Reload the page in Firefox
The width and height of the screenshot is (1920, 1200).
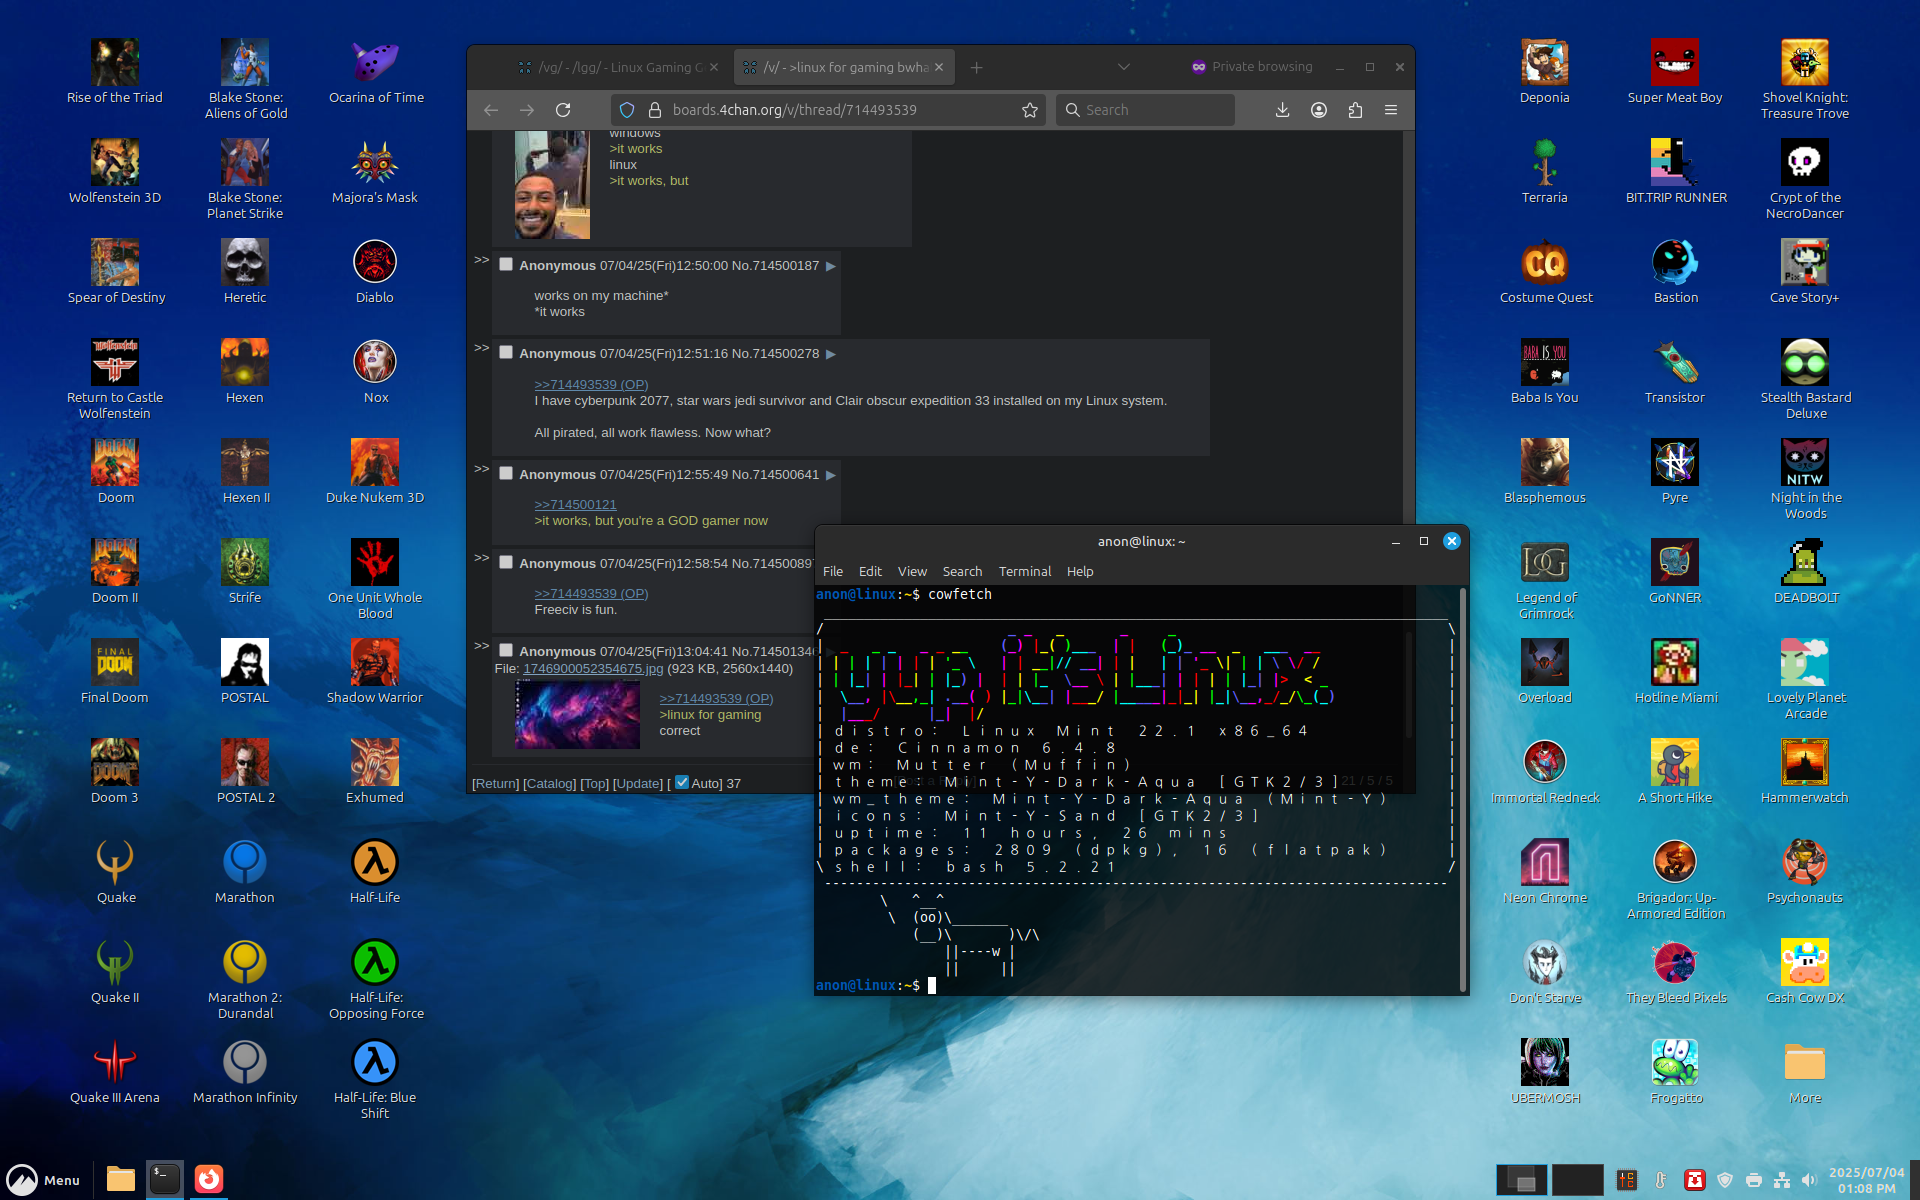coord(563,110)
